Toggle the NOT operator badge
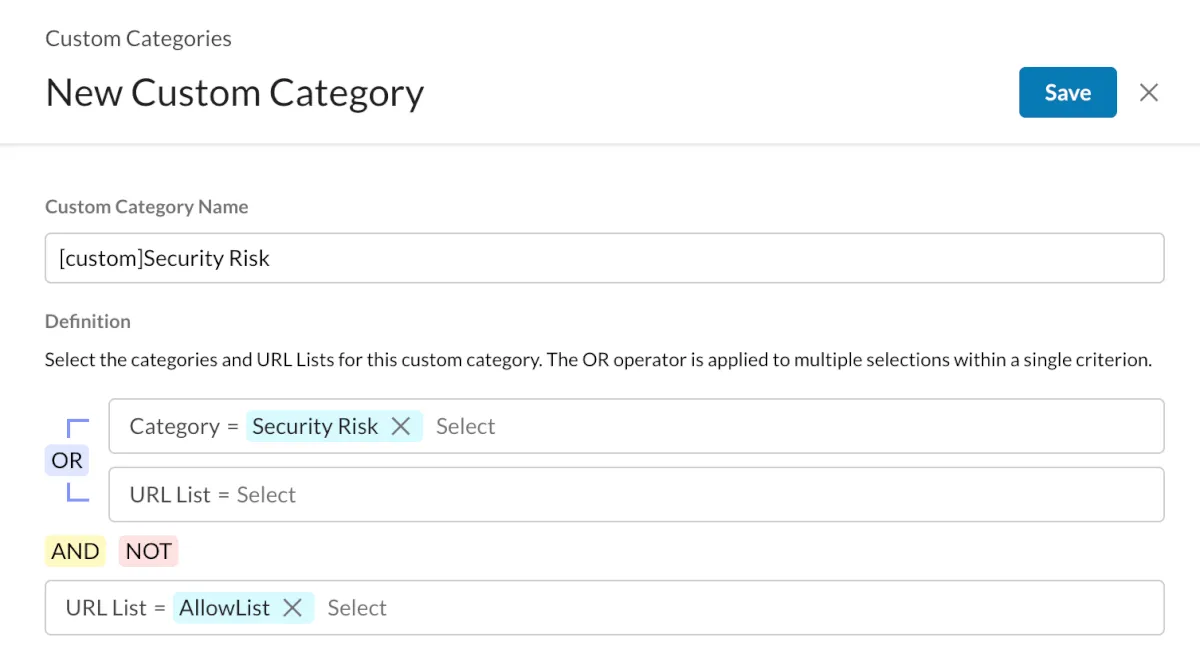Viewport: 1200px width, 653px height. pos(148,551)
